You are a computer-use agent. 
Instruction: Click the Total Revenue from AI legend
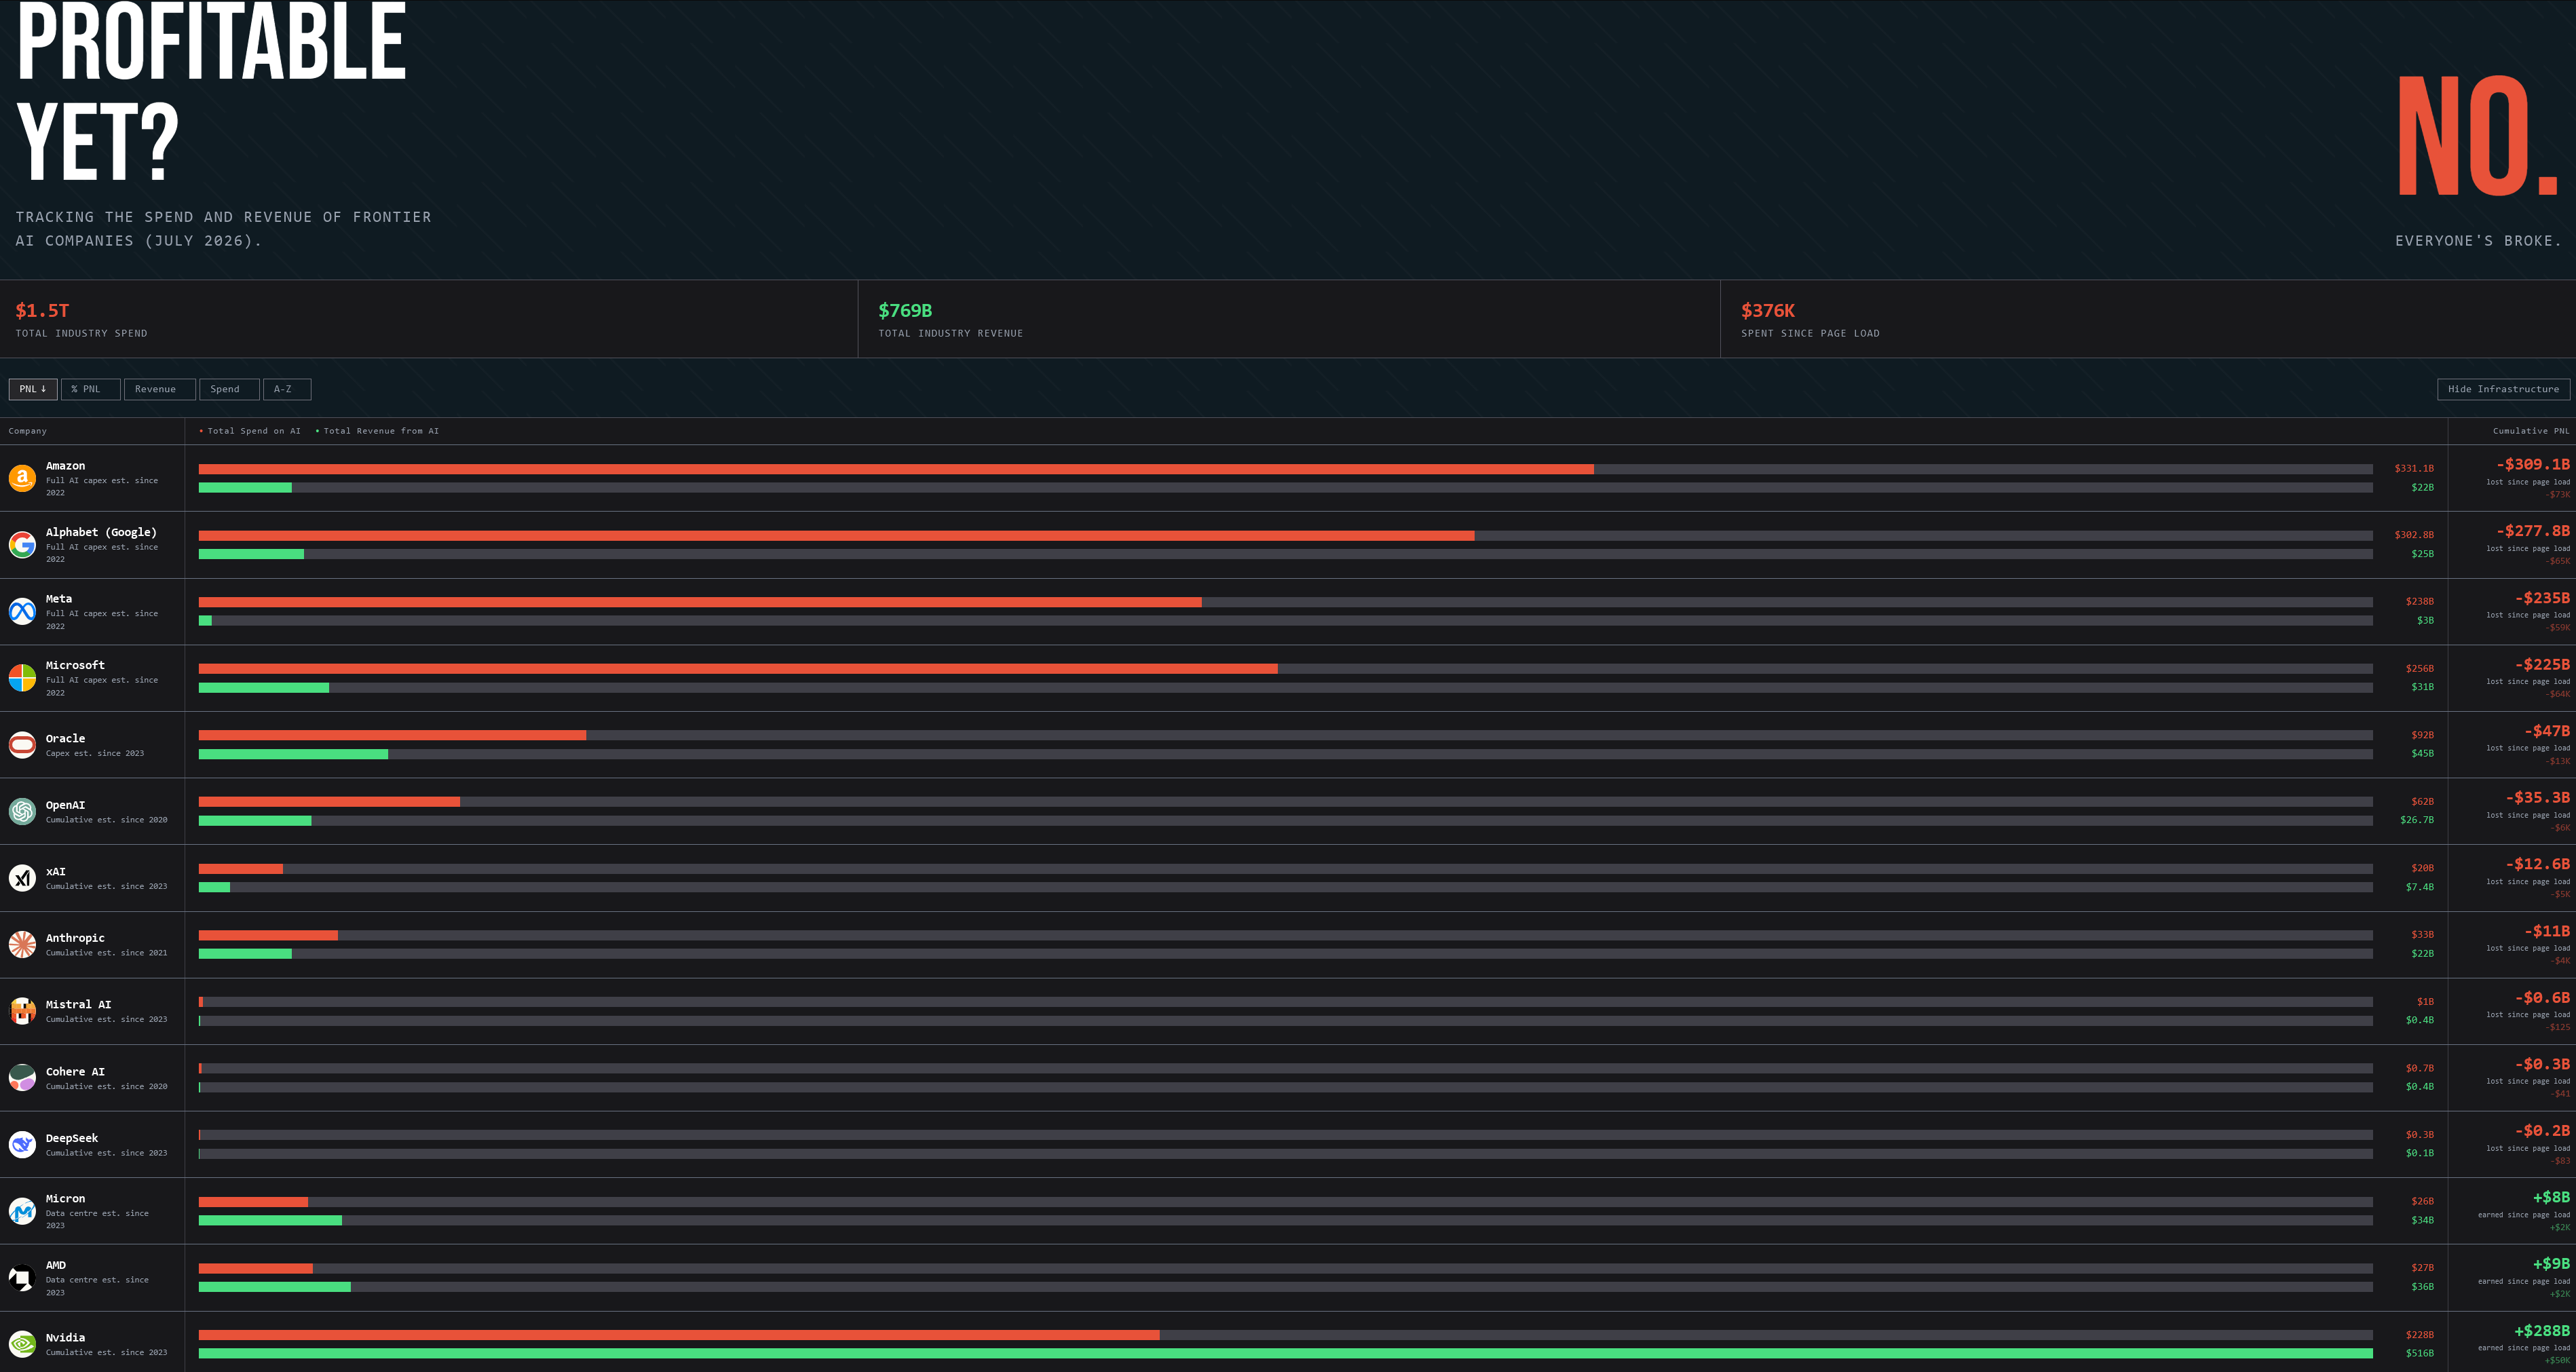pos(377,431)
